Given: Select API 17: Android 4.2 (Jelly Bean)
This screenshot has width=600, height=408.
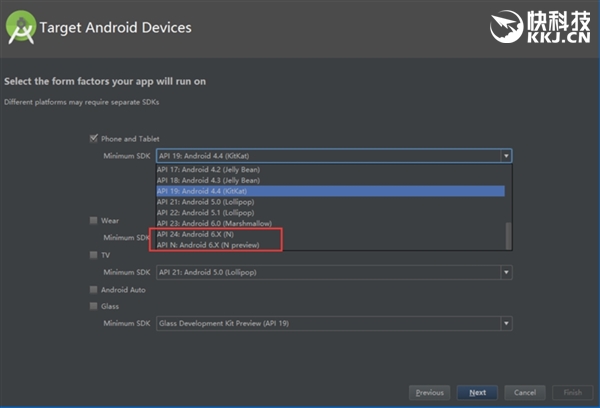Looking at the screenshot, I should 331,170.
